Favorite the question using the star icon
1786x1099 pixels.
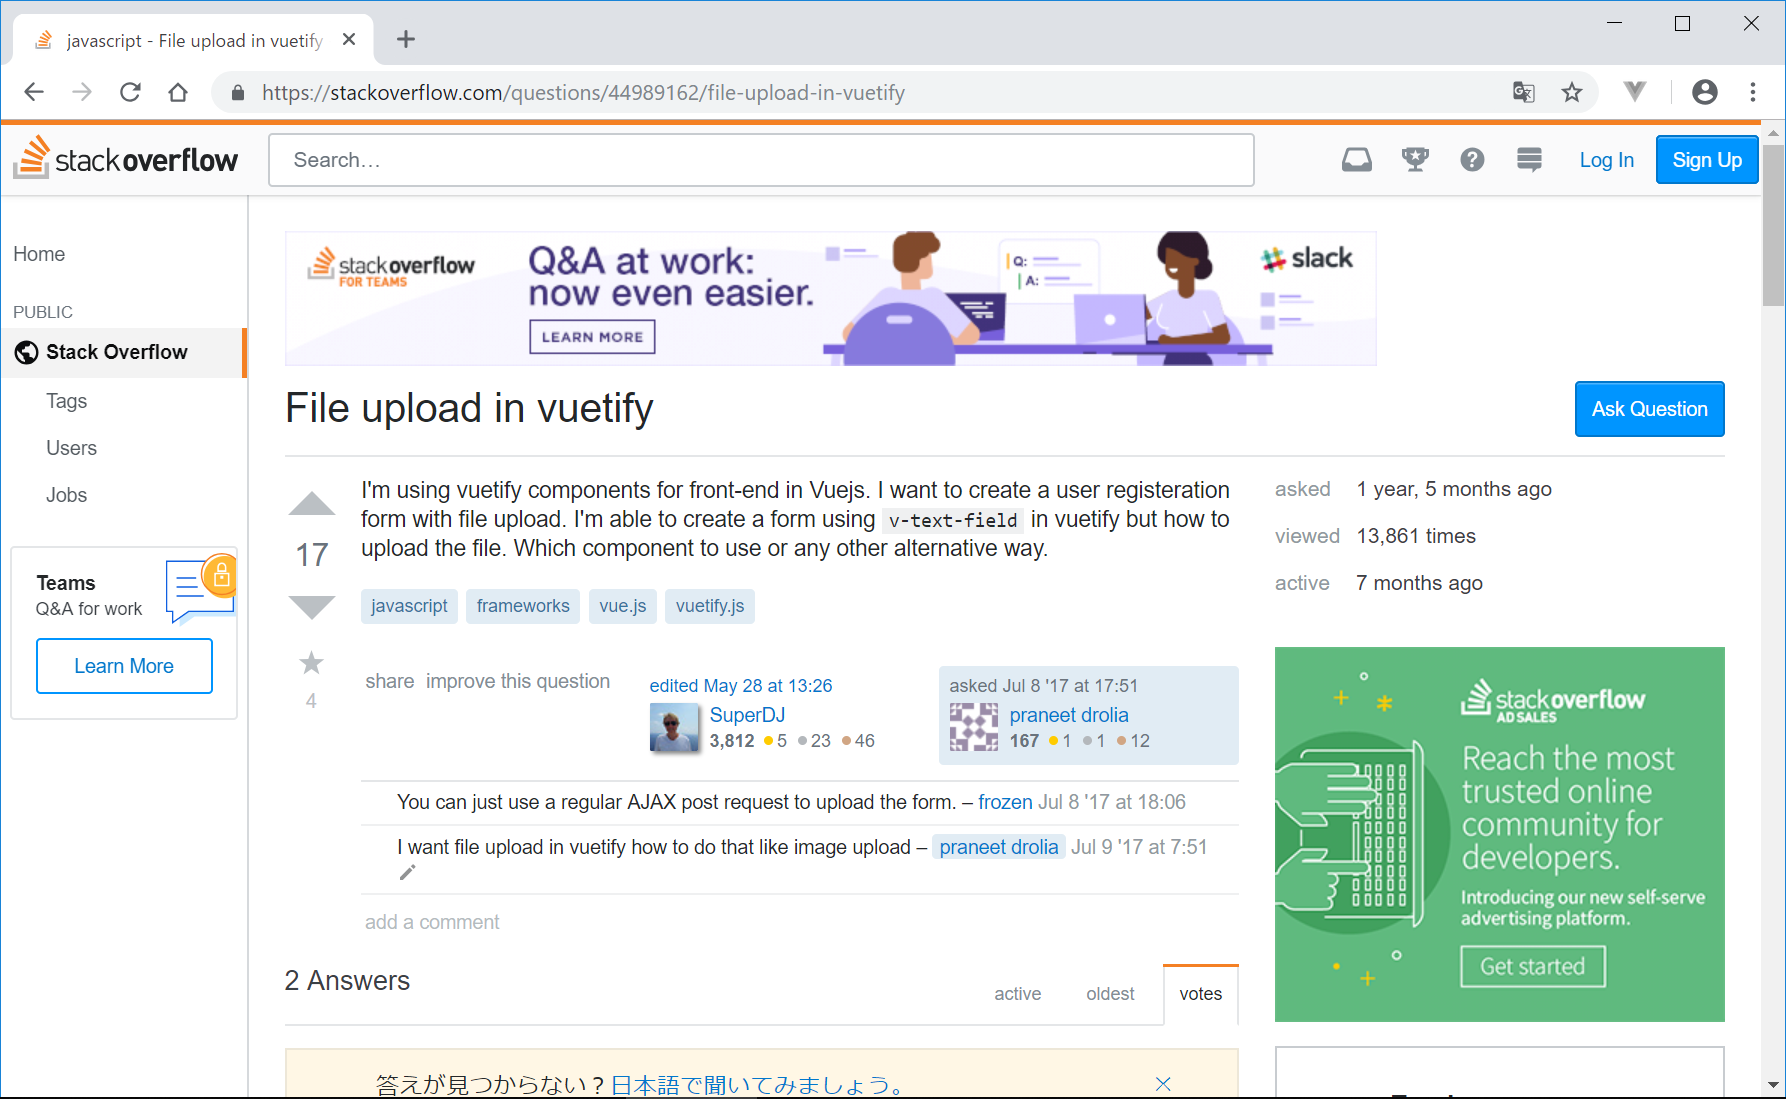[311, 663]
